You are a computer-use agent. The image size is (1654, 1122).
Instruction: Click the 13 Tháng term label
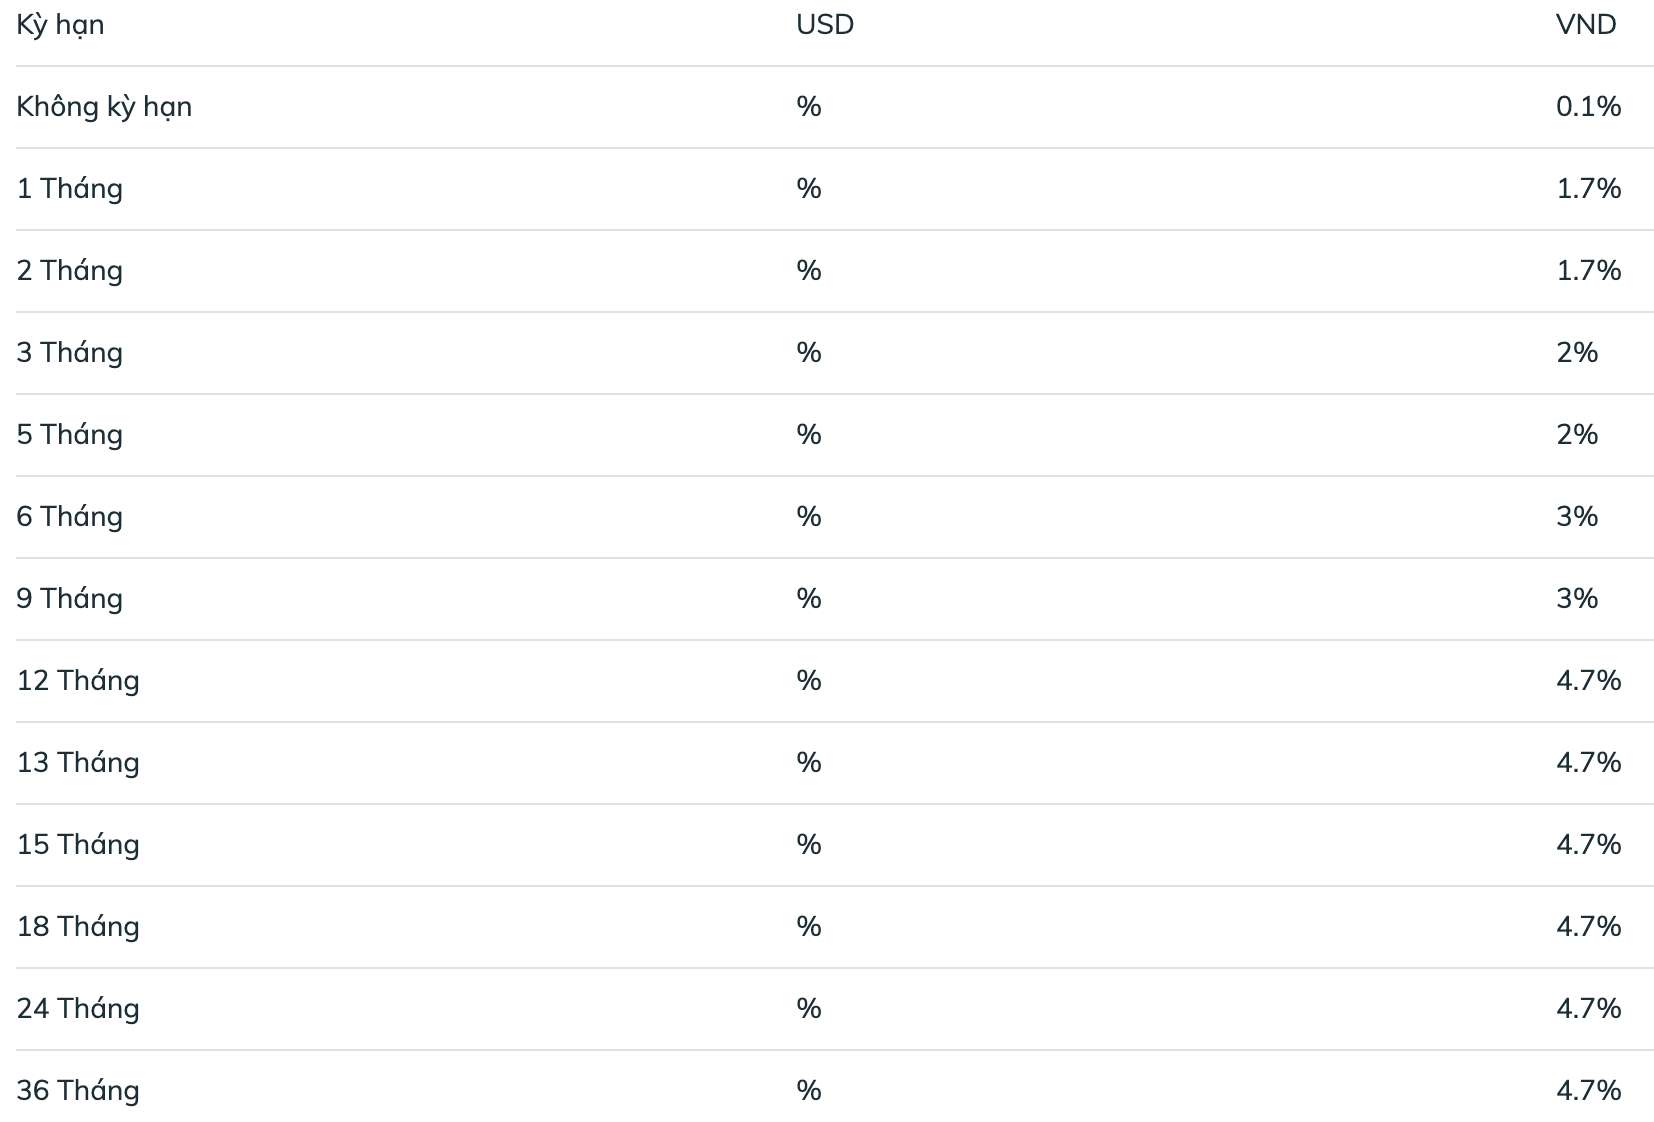pos(78,763)
